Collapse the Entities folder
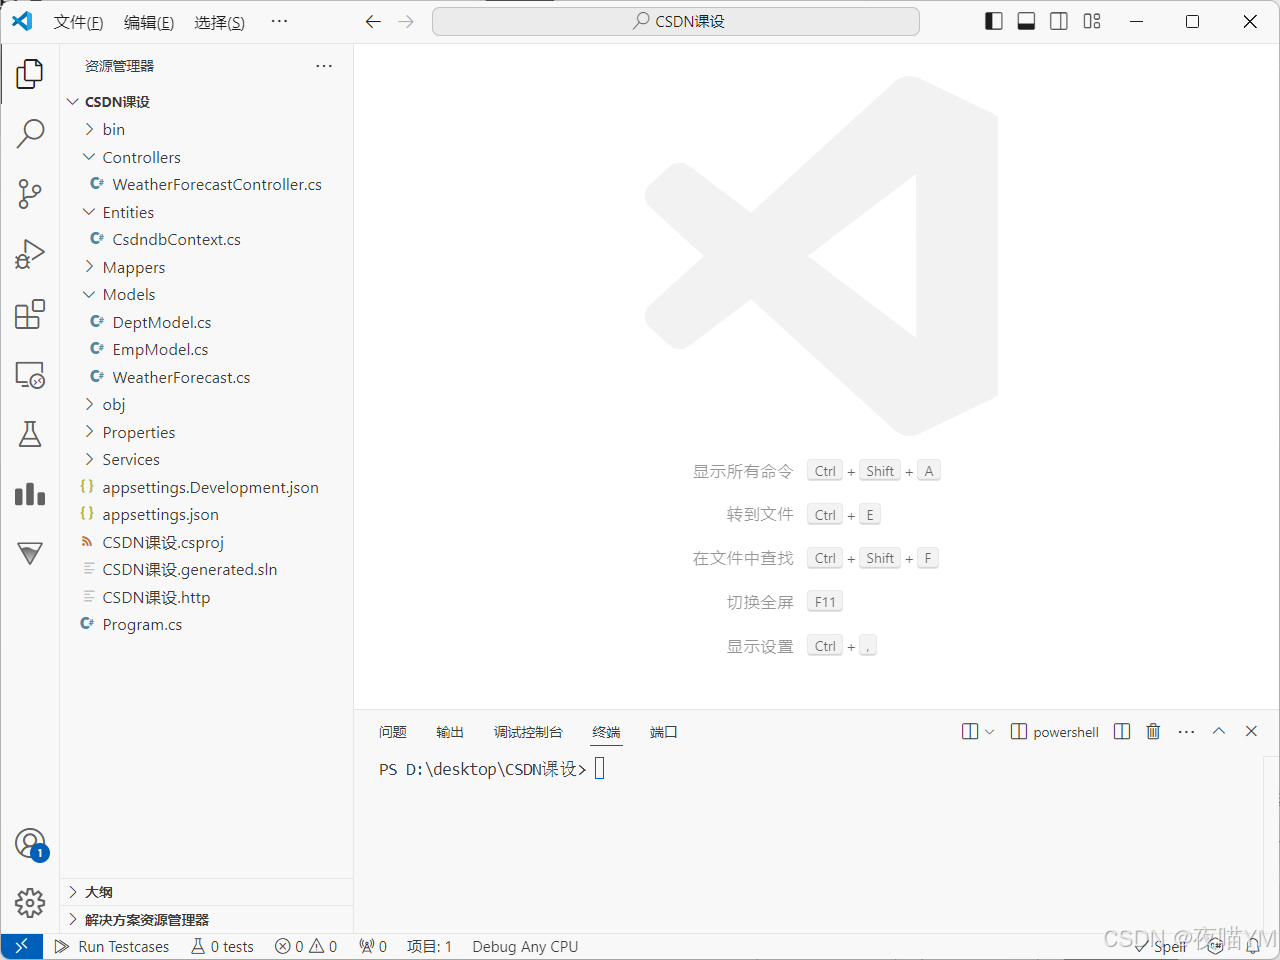This screenshot has height=960, width=1280. pyautogui.click(x=89, y=212)
